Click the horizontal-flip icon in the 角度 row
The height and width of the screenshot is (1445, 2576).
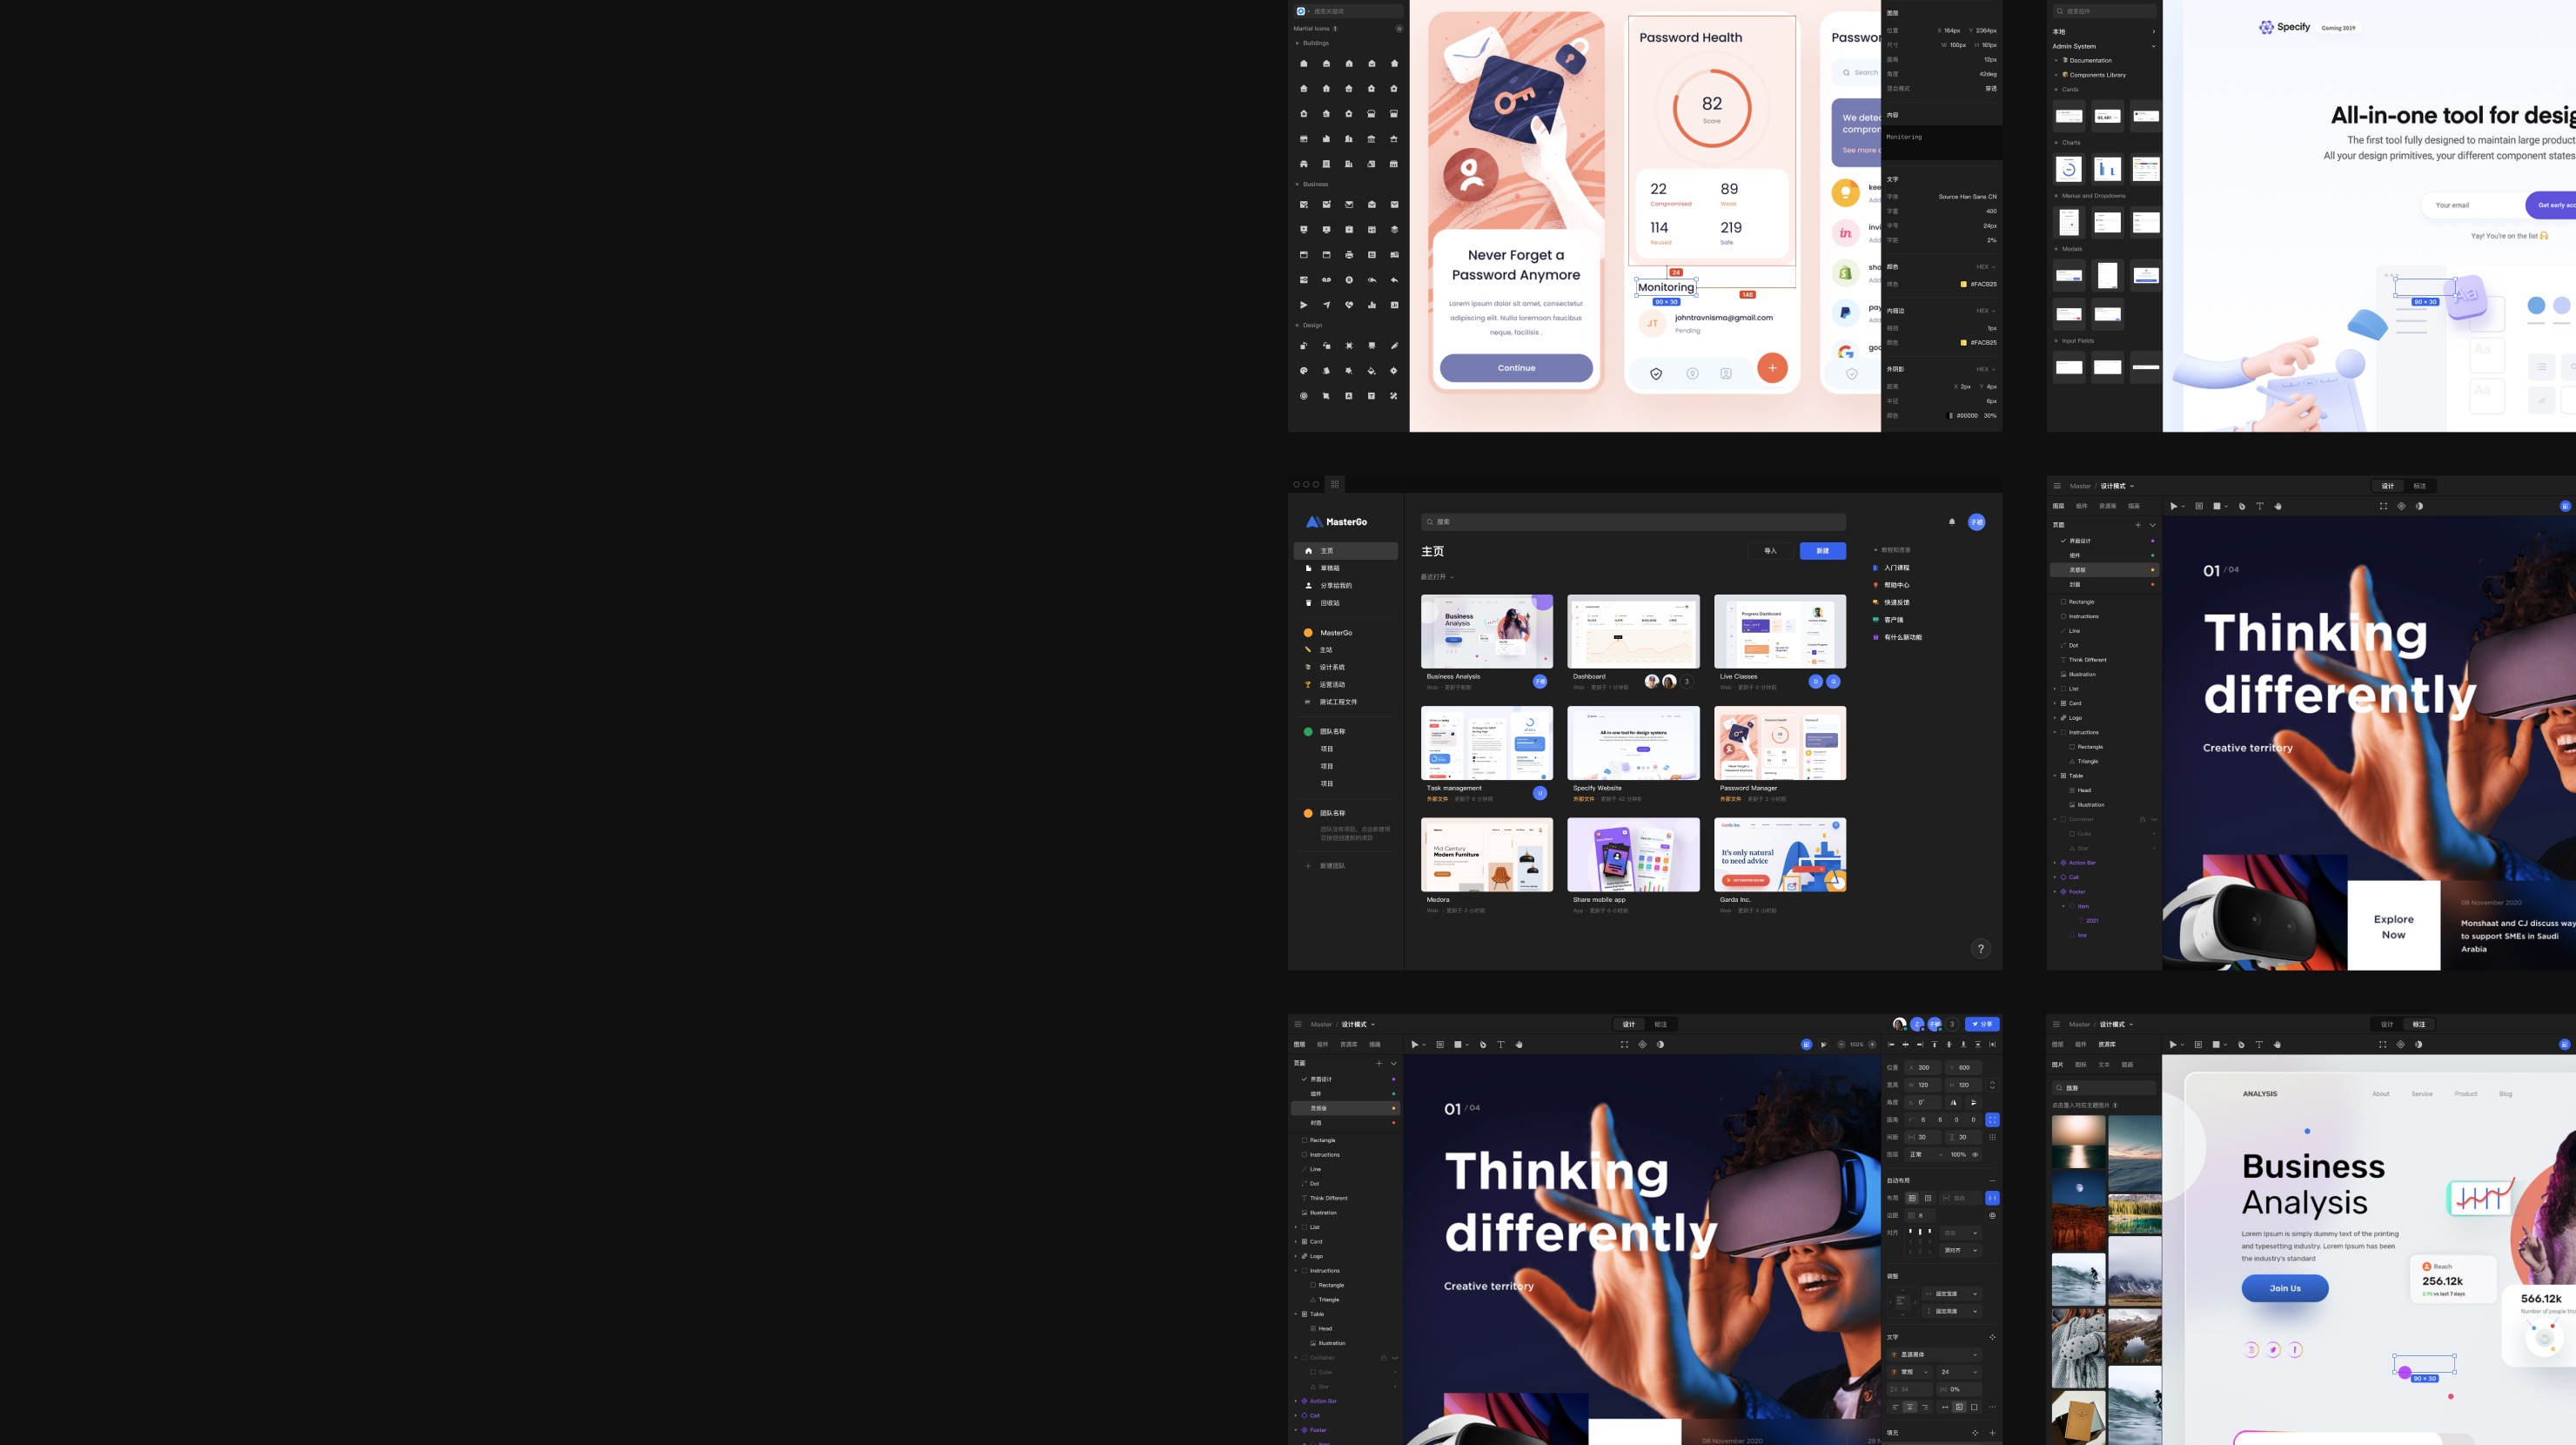(x=1953, y=1102)
